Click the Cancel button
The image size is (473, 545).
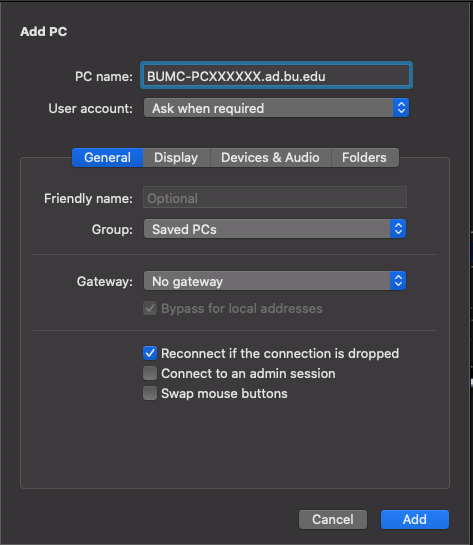[333, 519]
